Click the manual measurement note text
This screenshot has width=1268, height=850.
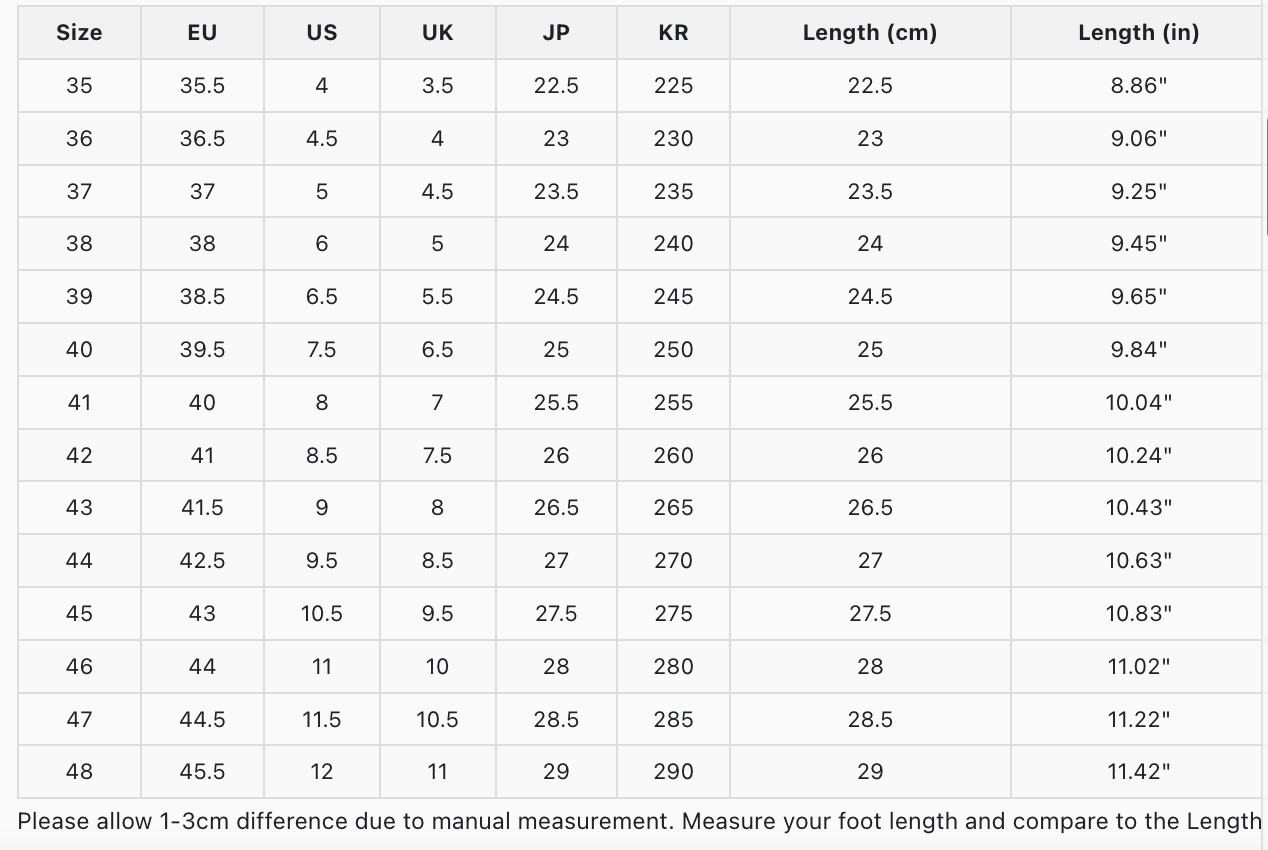[x=640, y=822]
